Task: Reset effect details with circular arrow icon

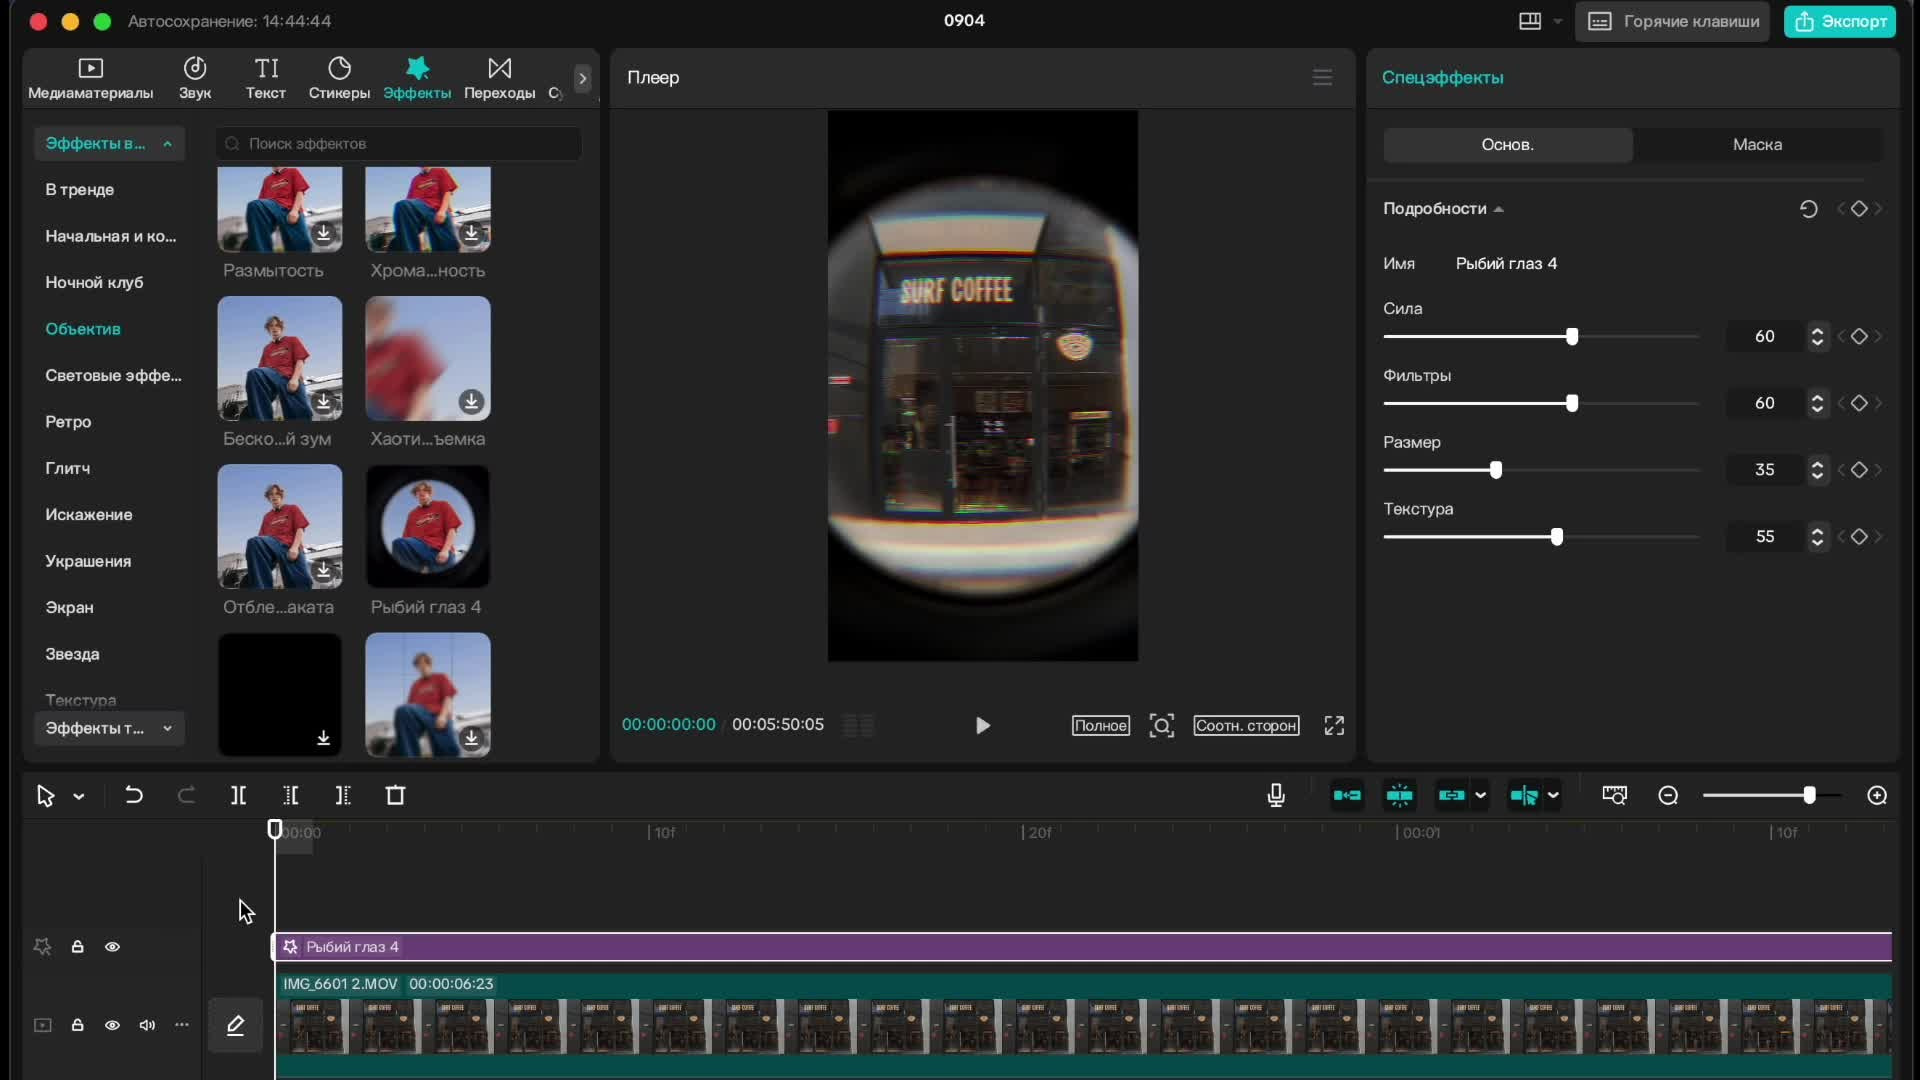Action: [x=1808, y=208]
